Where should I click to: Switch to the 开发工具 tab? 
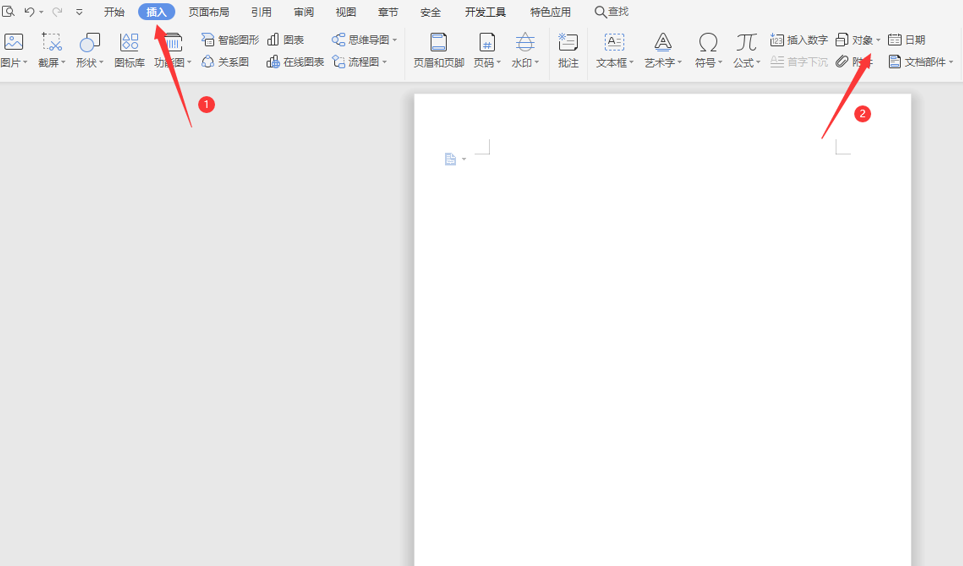[485, 12]
